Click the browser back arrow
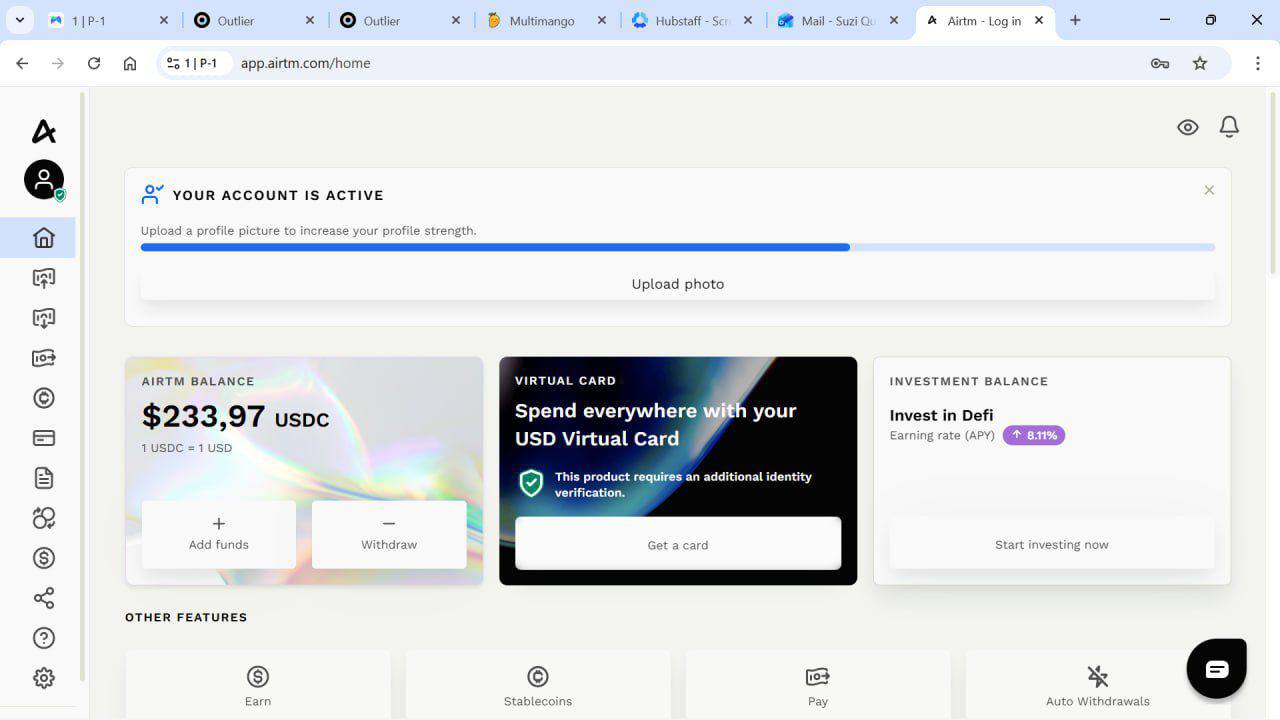Viewport: 1280px width, 720px height. 22,63
